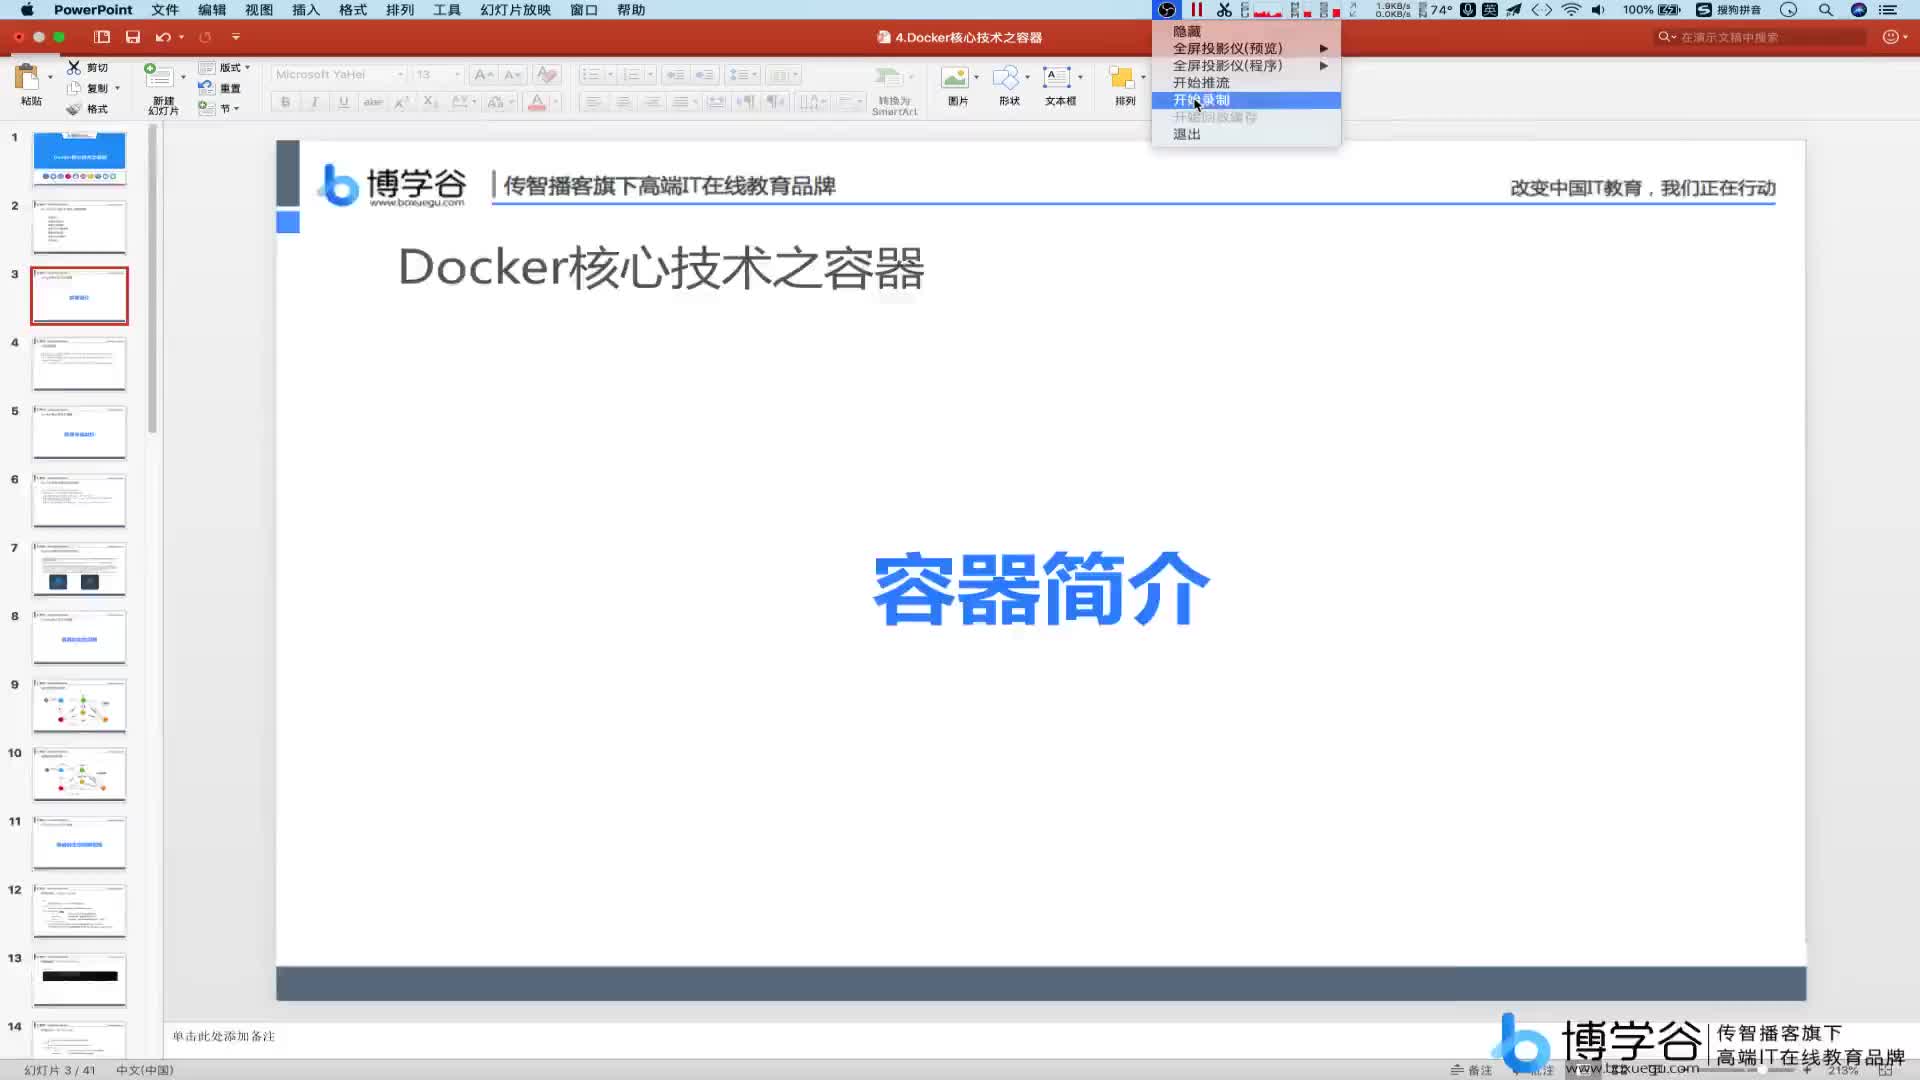
Task: Click the 搜狗拼音 input method
Action: click(x=1728, y=10)
